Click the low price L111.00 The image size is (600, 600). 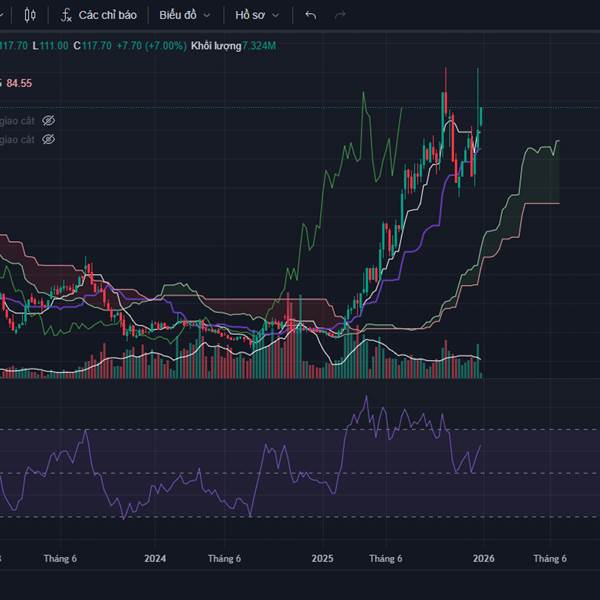click(x=50, y=46)
